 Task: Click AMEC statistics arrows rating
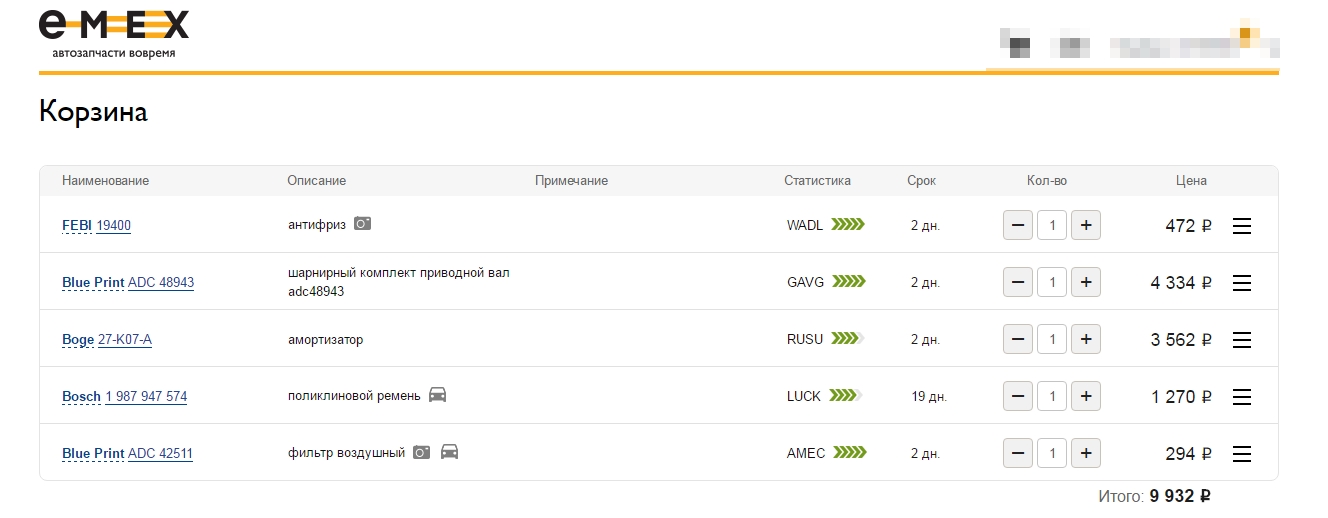pyautogui.click(x=848, y=453)
